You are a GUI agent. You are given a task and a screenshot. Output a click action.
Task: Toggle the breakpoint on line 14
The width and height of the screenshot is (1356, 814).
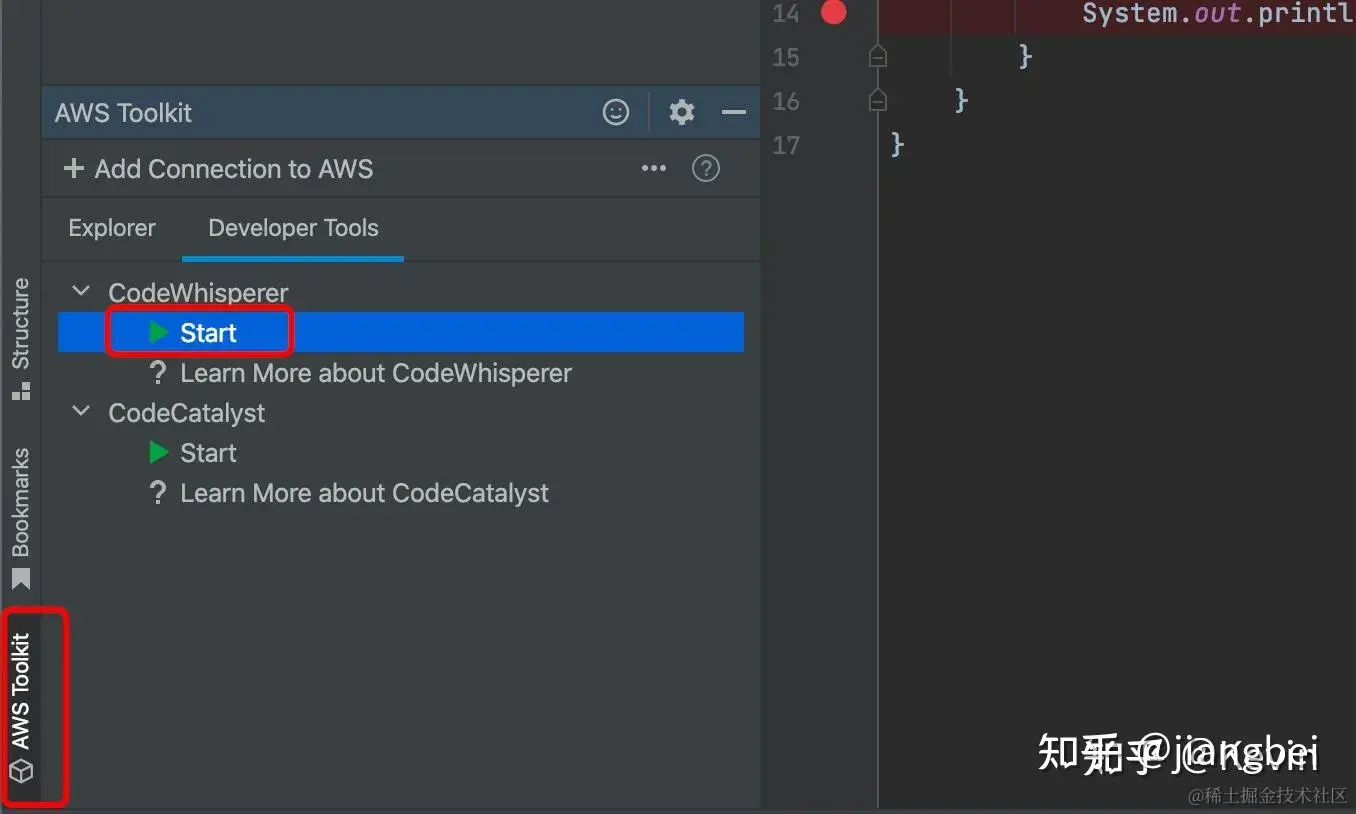(833, 12)
